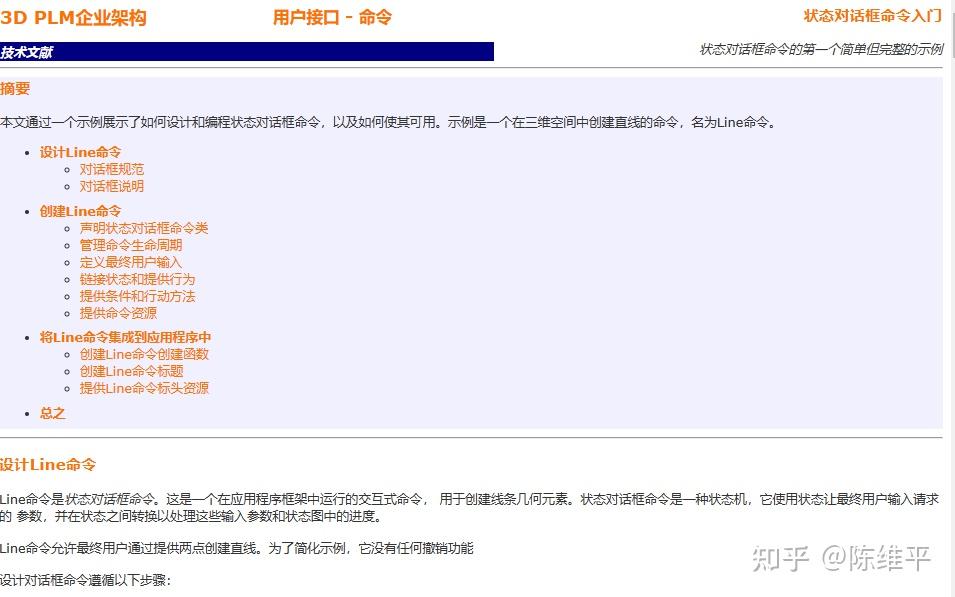Select the 对话框说明 link
The width and height of the screenshot is (955, 597).
[x=111, y=186]
